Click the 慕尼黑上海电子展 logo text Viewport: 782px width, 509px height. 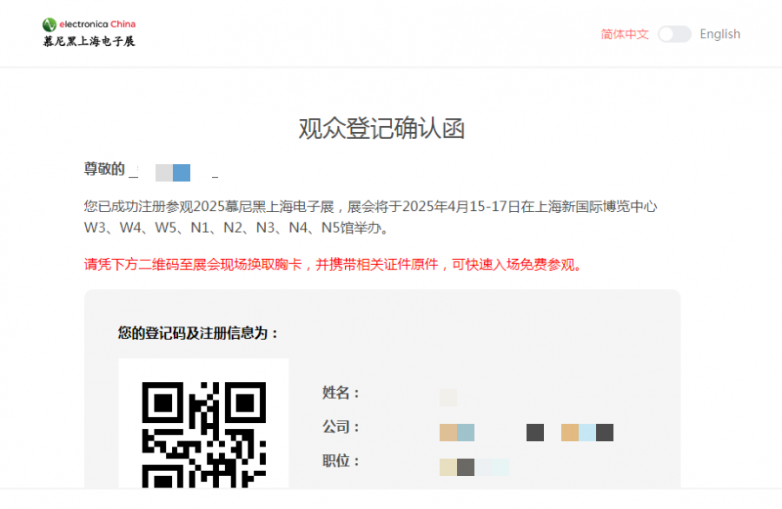pos(88,42)
